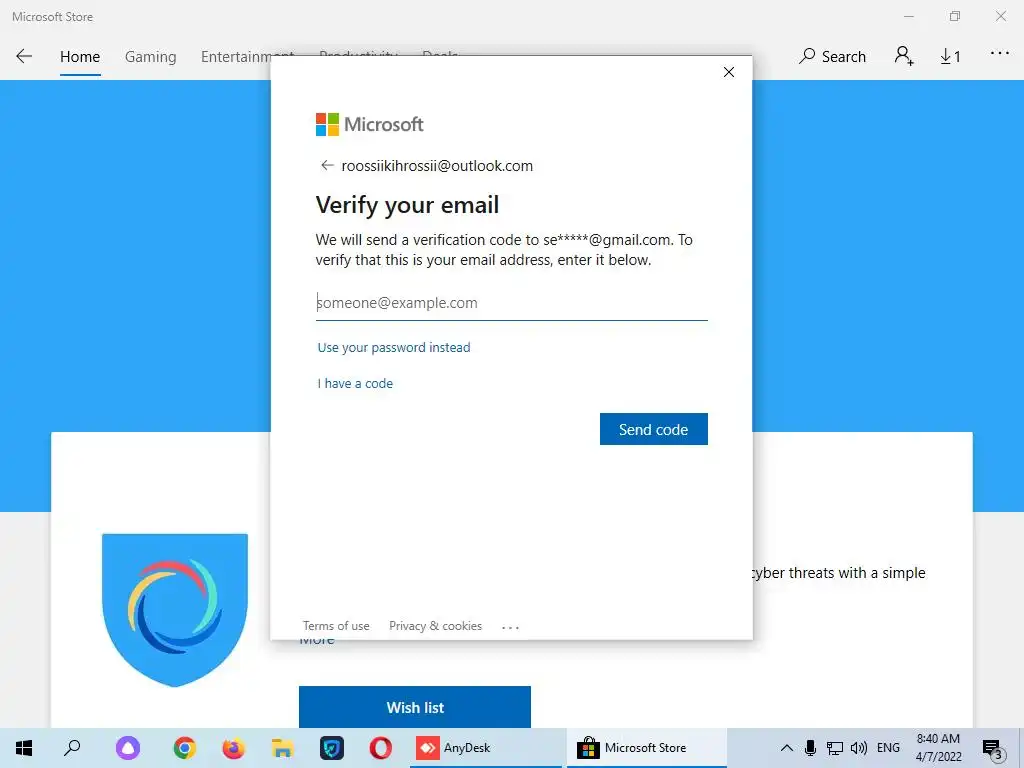Go back from roossiikihrossii@outlook.com account
Image resolution: width=1024 pixels, height=768 pixels.
327,165
